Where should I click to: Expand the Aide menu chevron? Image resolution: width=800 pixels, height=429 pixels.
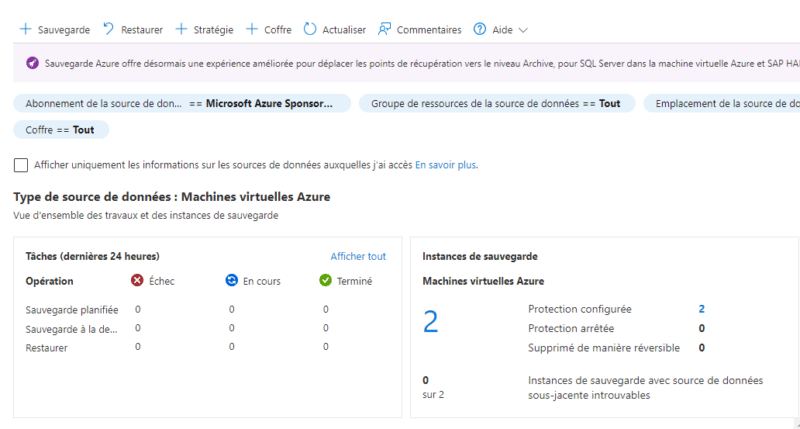pyautogui.click(x=523, y=30)
